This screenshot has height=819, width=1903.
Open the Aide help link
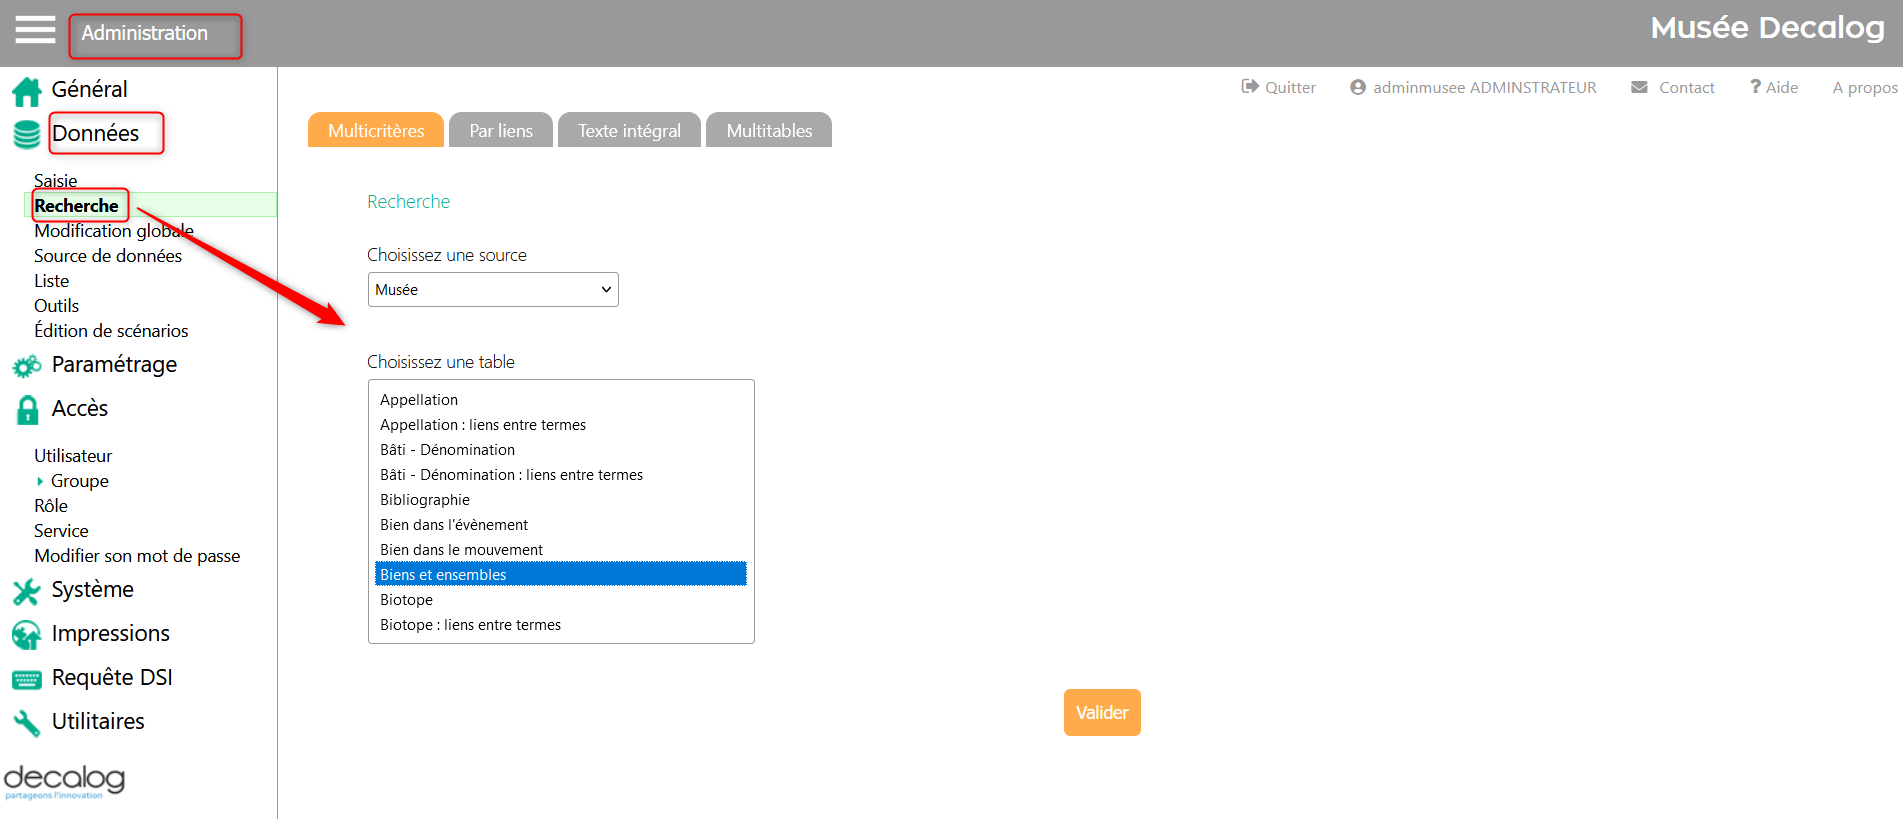(x=1774, y=88)
